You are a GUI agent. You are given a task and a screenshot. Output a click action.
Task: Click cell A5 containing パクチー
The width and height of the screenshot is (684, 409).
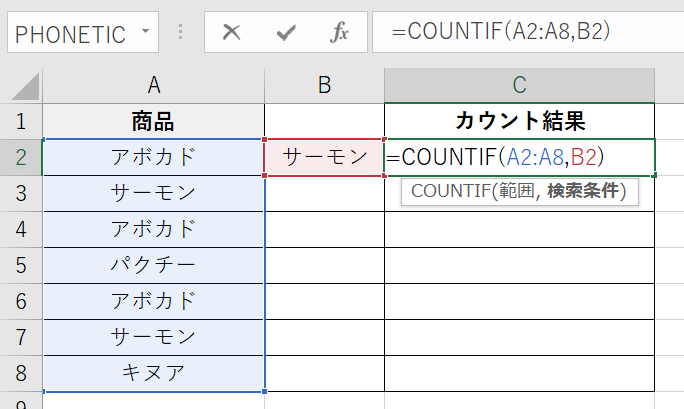[153, 266]
